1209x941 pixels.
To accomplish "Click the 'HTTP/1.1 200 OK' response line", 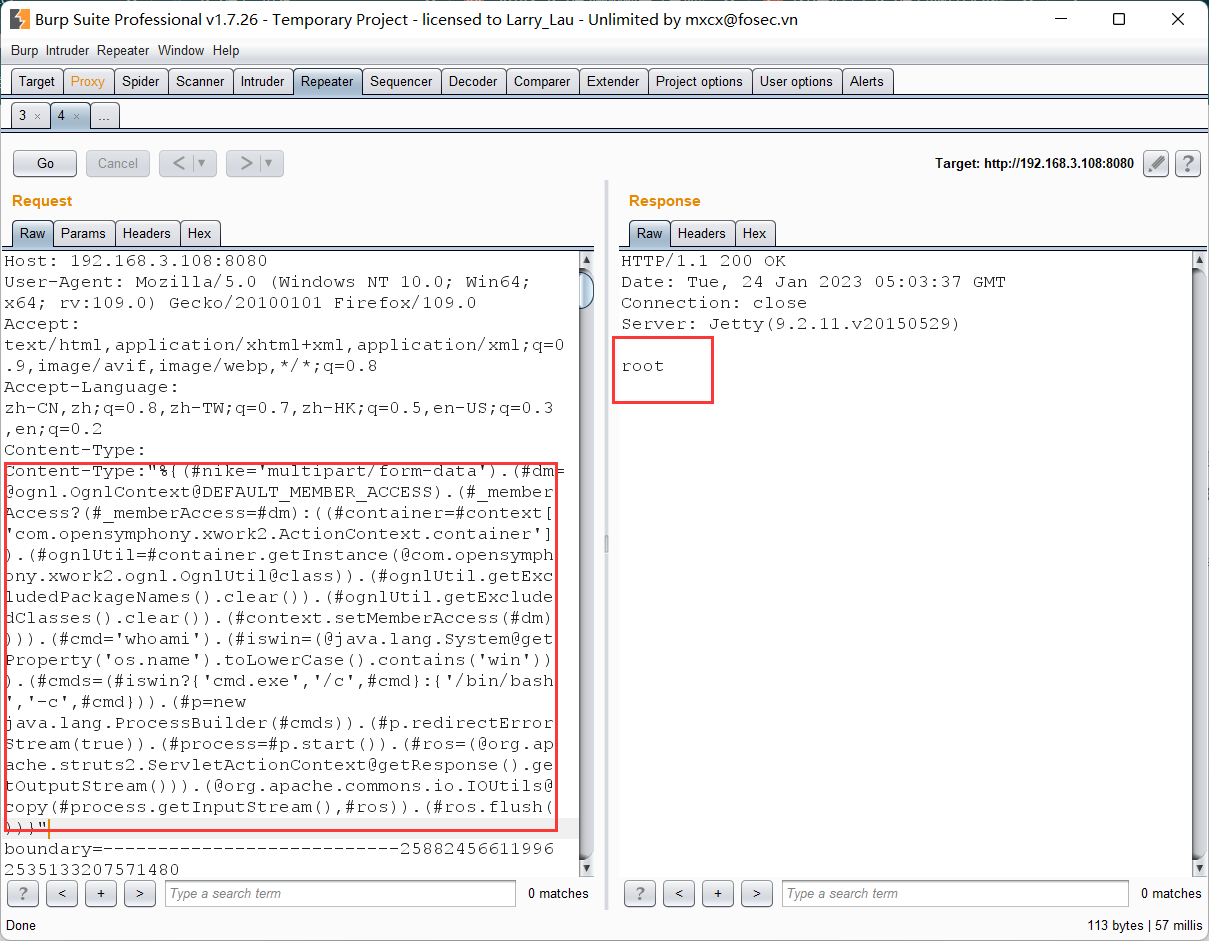I will [x=704, y=261].
